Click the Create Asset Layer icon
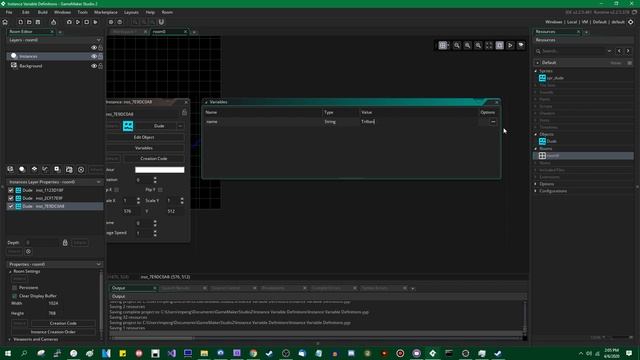Image resolution: width=640 pixels, height=360 pixels. coord(57,169)
